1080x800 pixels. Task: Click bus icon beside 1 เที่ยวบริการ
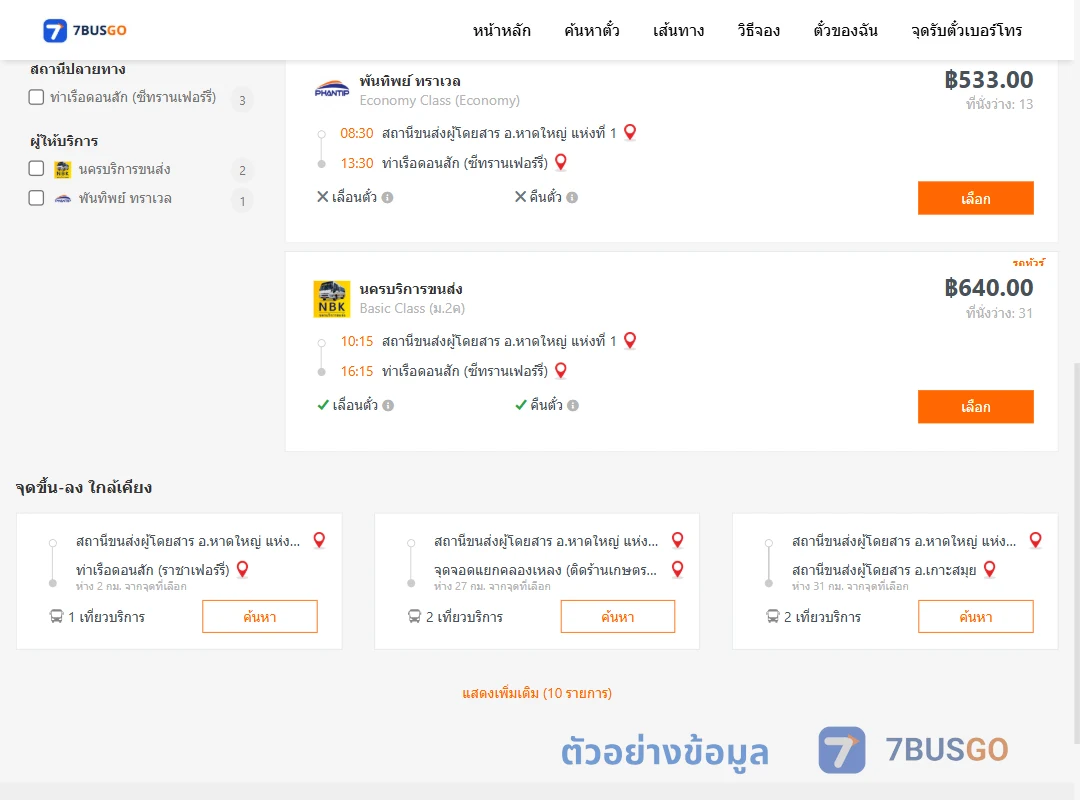(x=56, y=616)
